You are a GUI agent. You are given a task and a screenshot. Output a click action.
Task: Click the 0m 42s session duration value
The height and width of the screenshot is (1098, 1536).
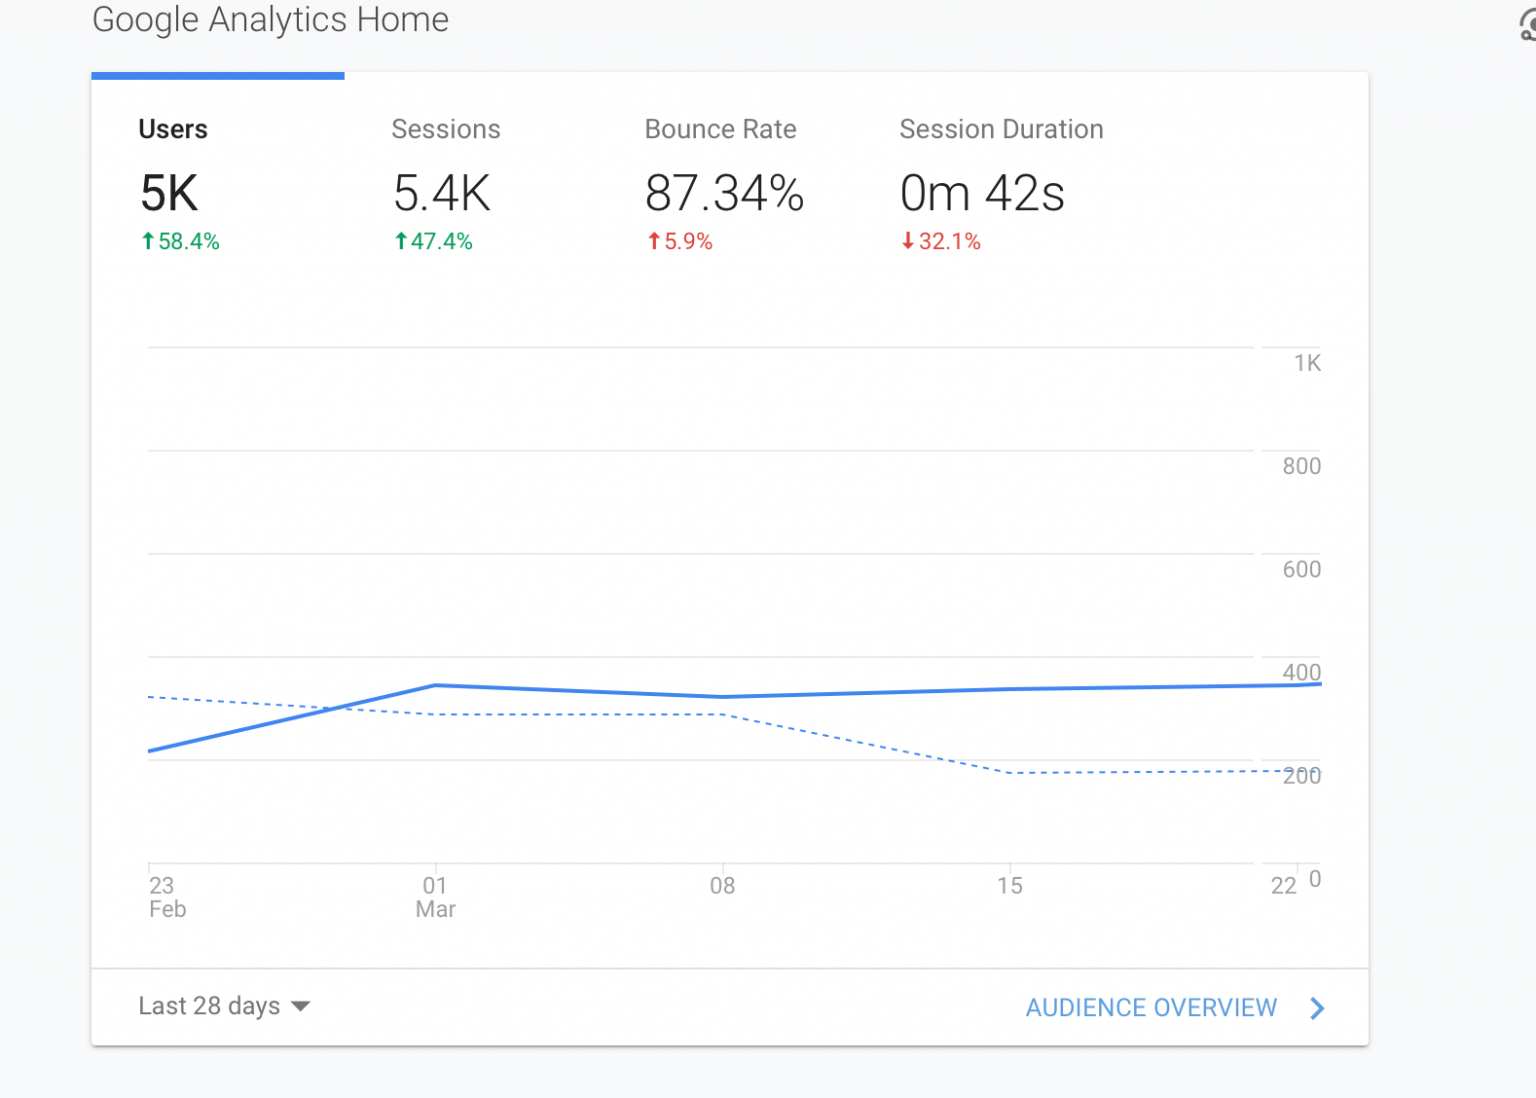982,193
